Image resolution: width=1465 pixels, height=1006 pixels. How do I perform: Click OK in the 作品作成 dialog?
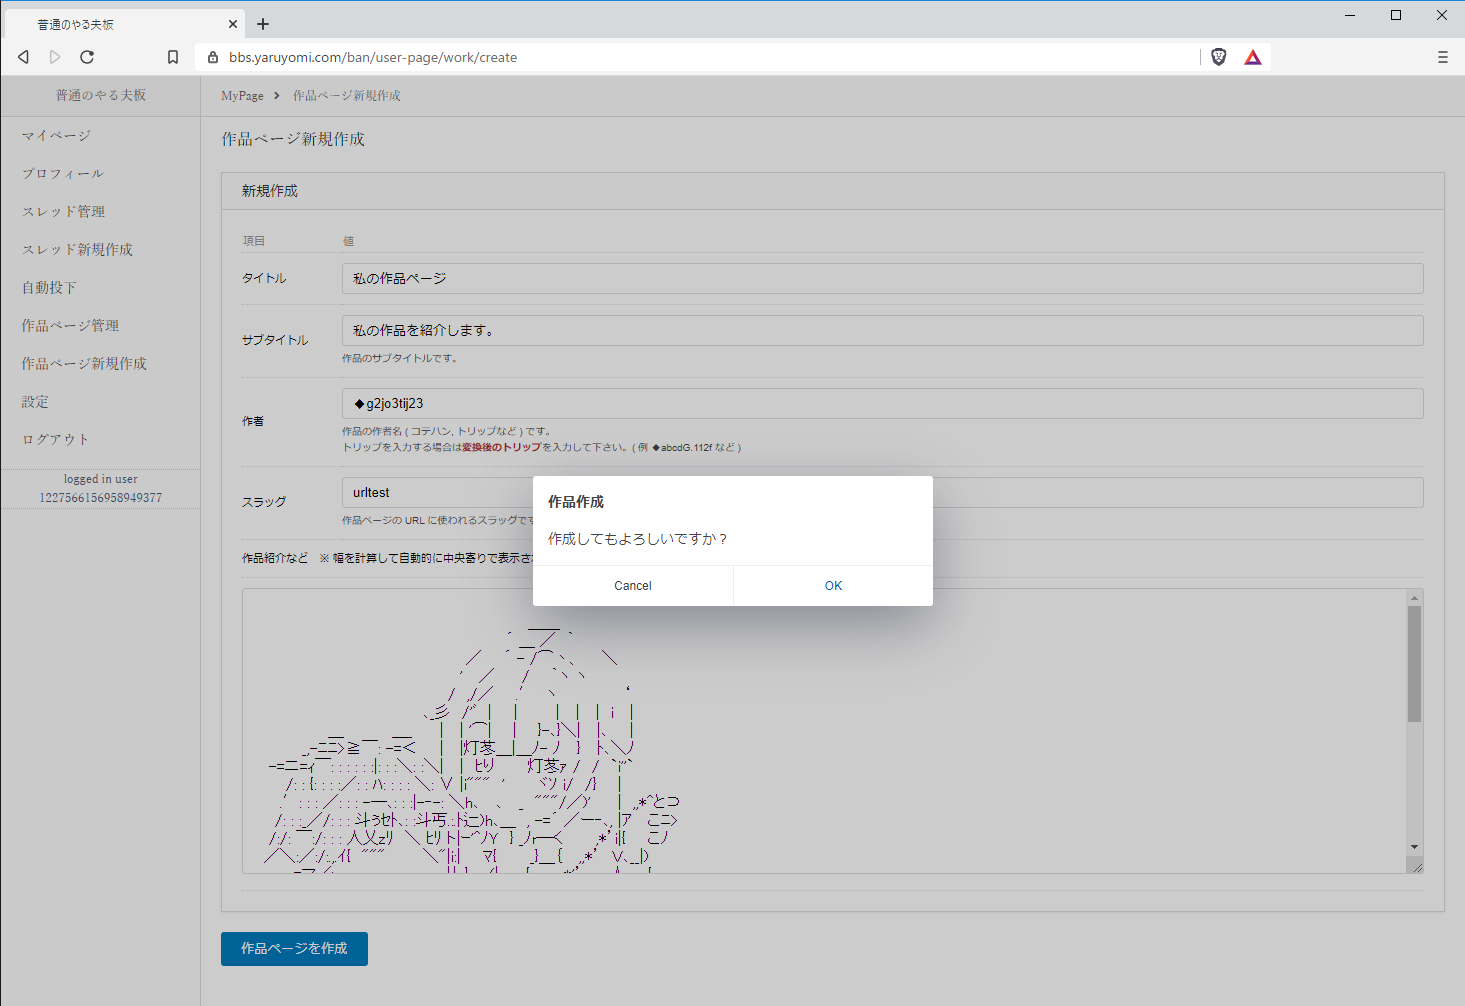pos(833,586)
